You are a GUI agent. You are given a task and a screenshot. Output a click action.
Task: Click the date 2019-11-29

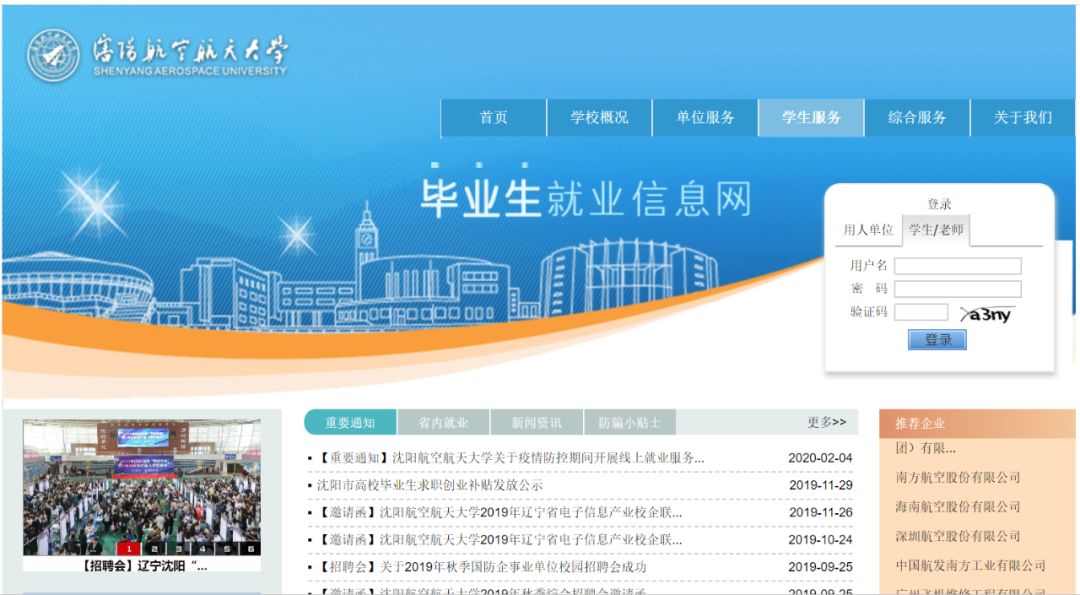point(820,486)
